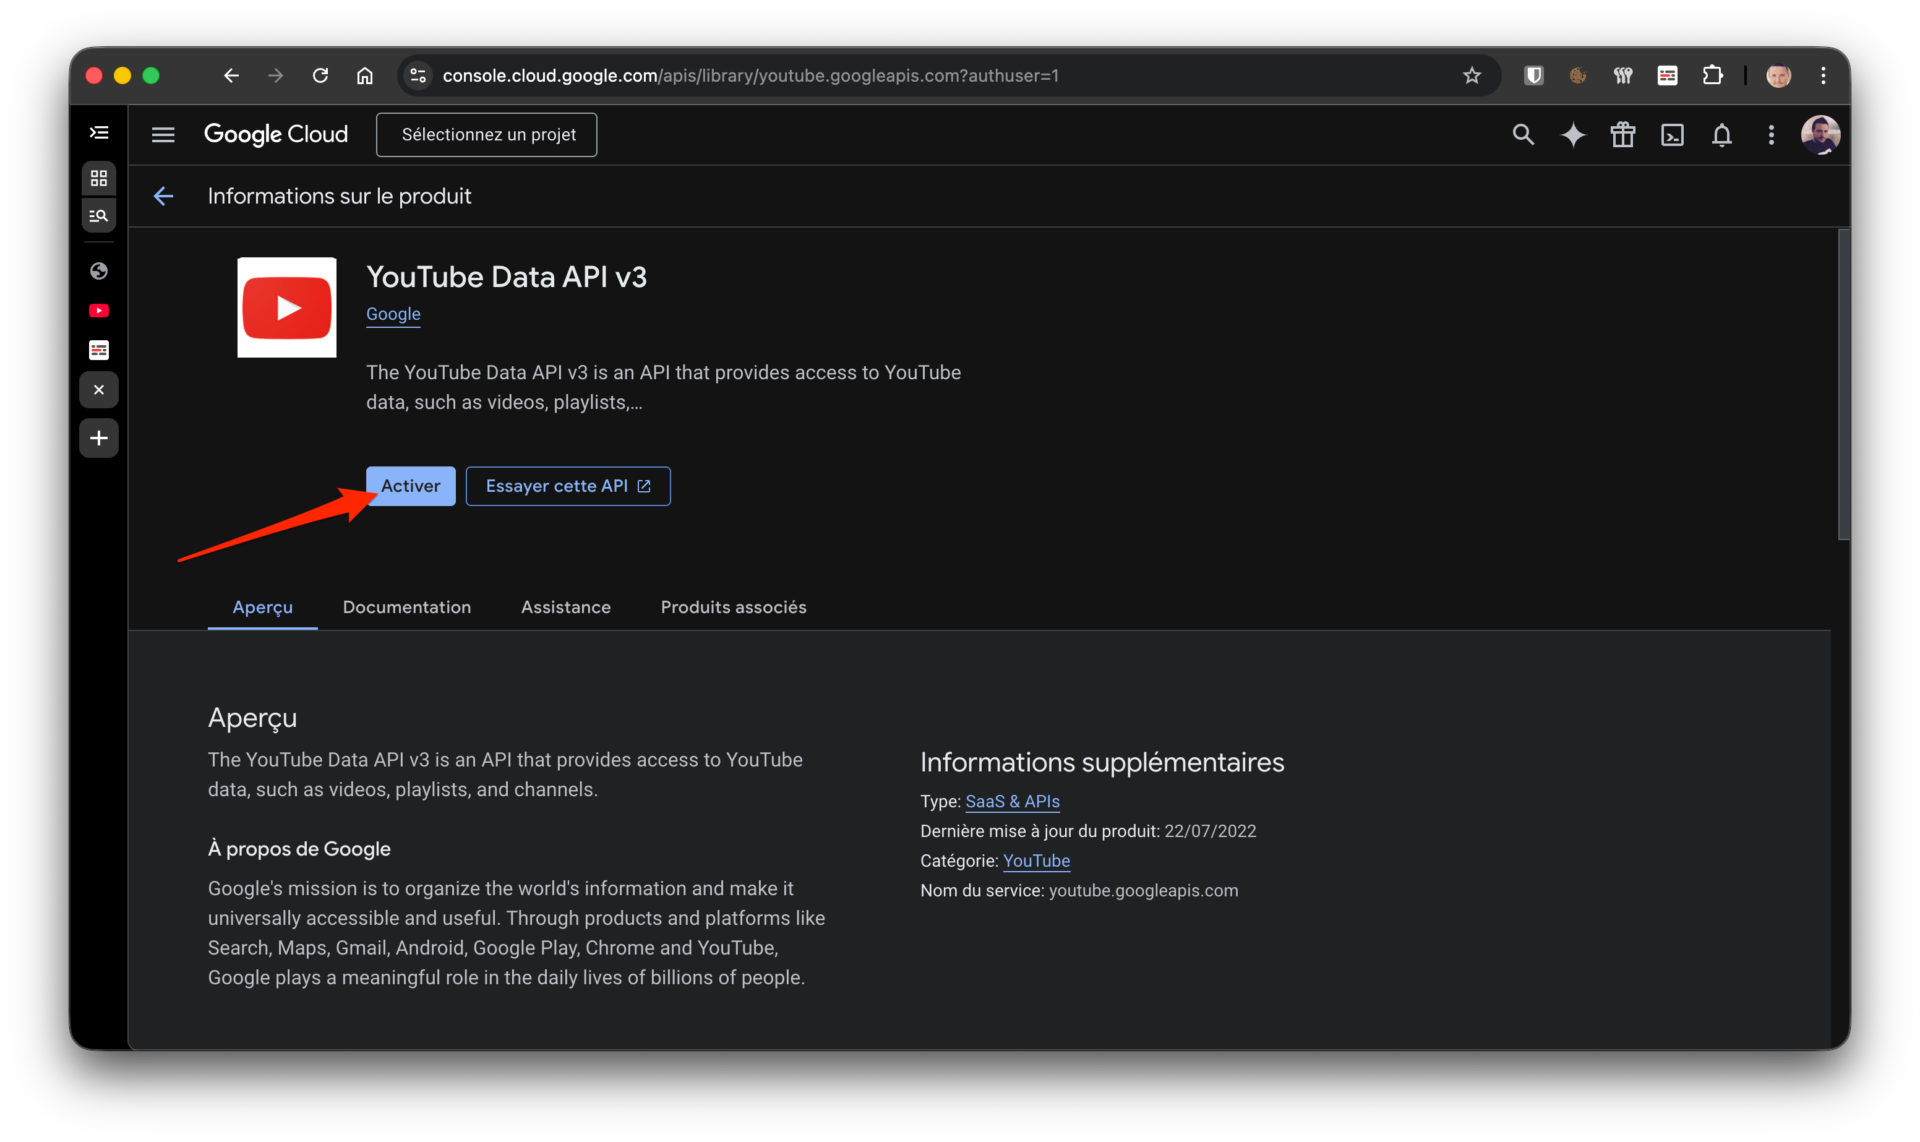The image size is (1920, 1142).
Task: Open the Google account avatar in console
Action: (1820, 134)
